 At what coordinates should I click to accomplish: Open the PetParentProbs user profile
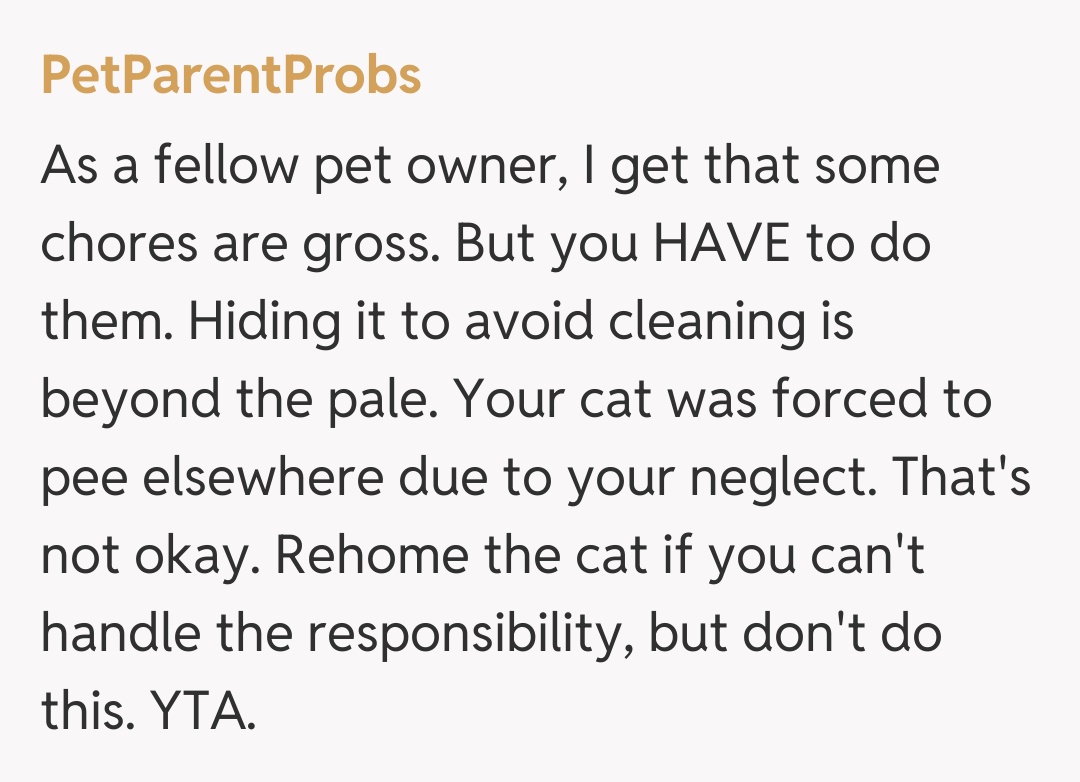[x=231, y=76]
